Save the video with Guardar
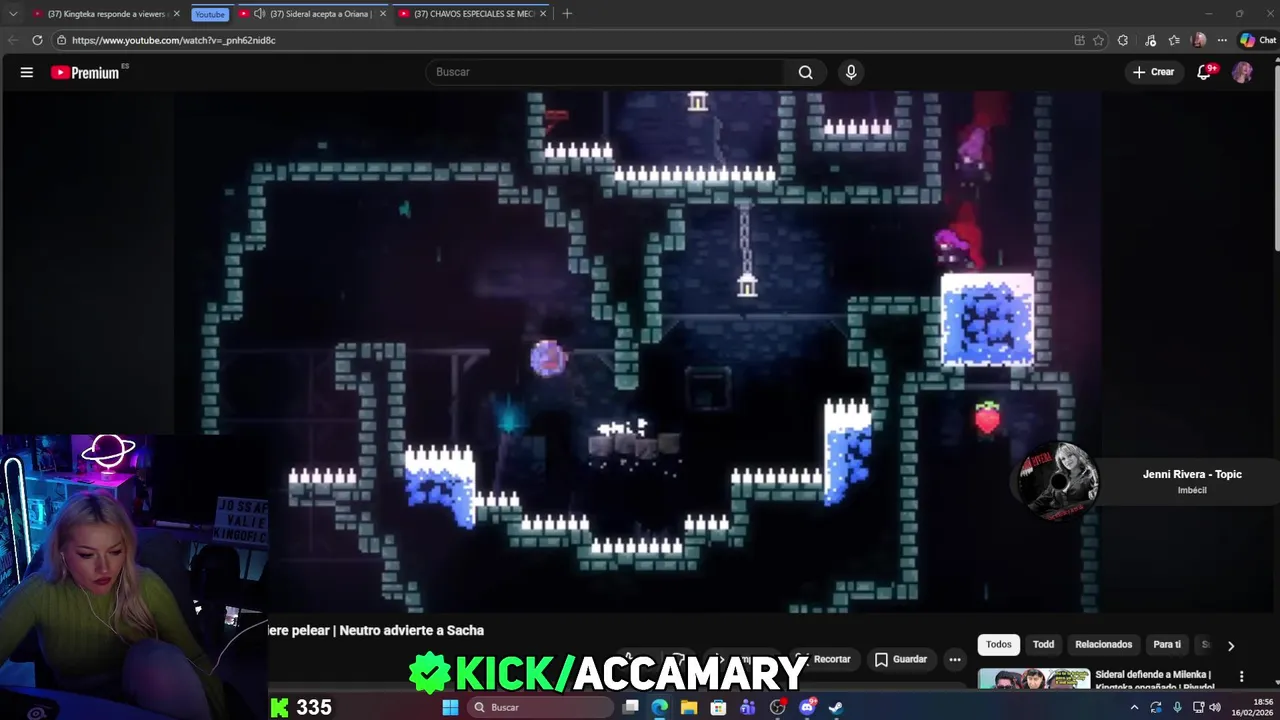 pyautogui.click(x=900, y=659)
